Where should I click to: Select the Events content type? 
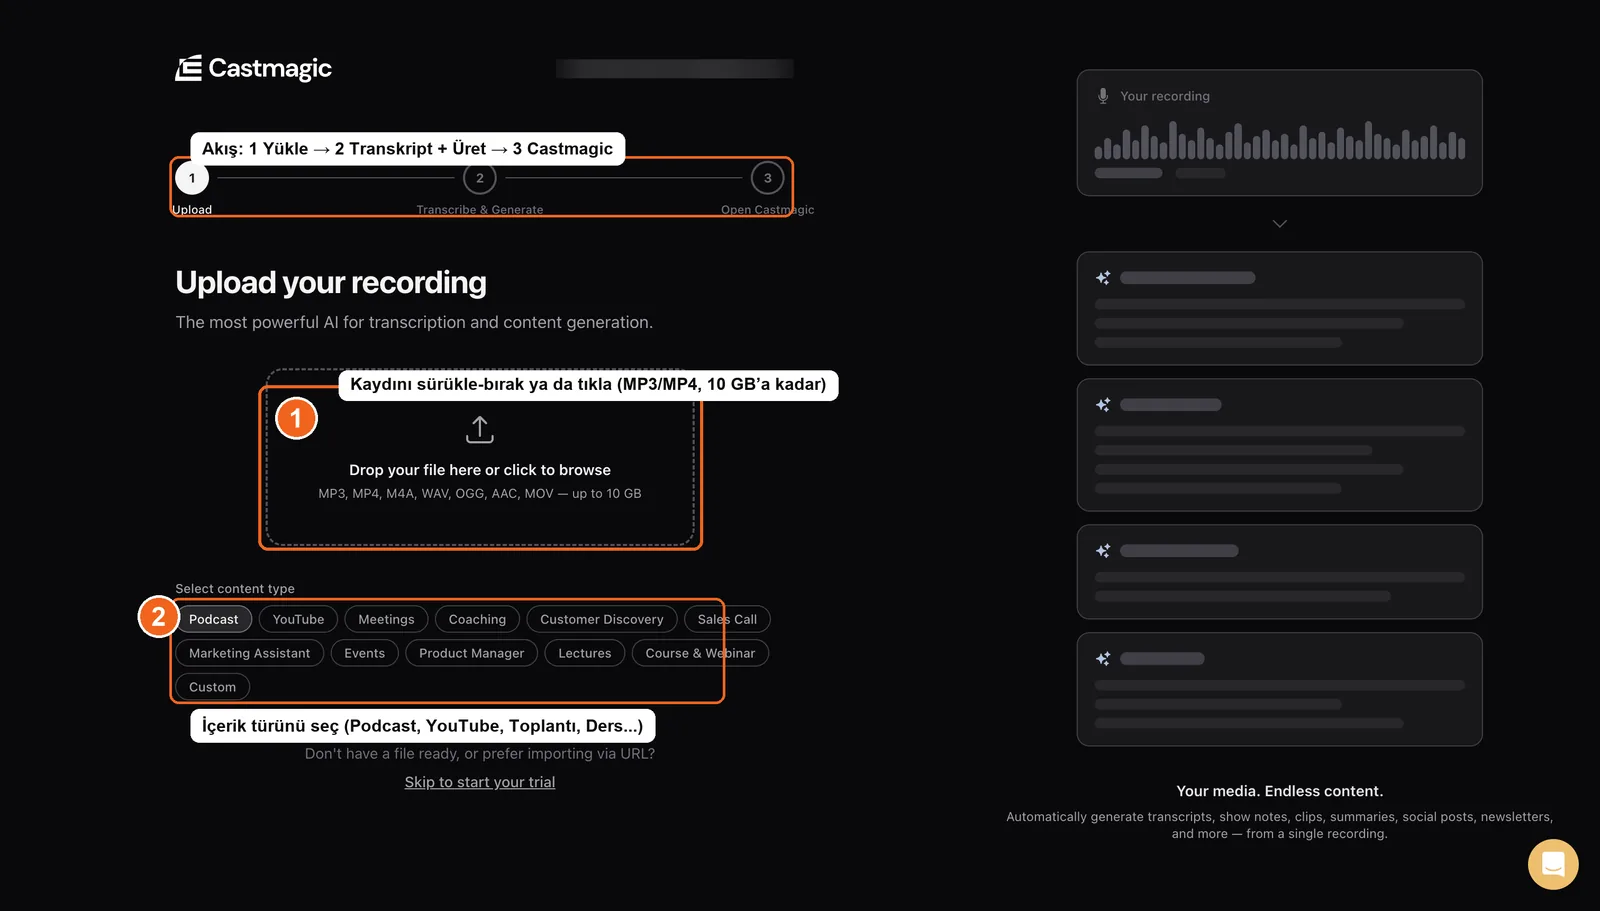click(x=365, y=653)
